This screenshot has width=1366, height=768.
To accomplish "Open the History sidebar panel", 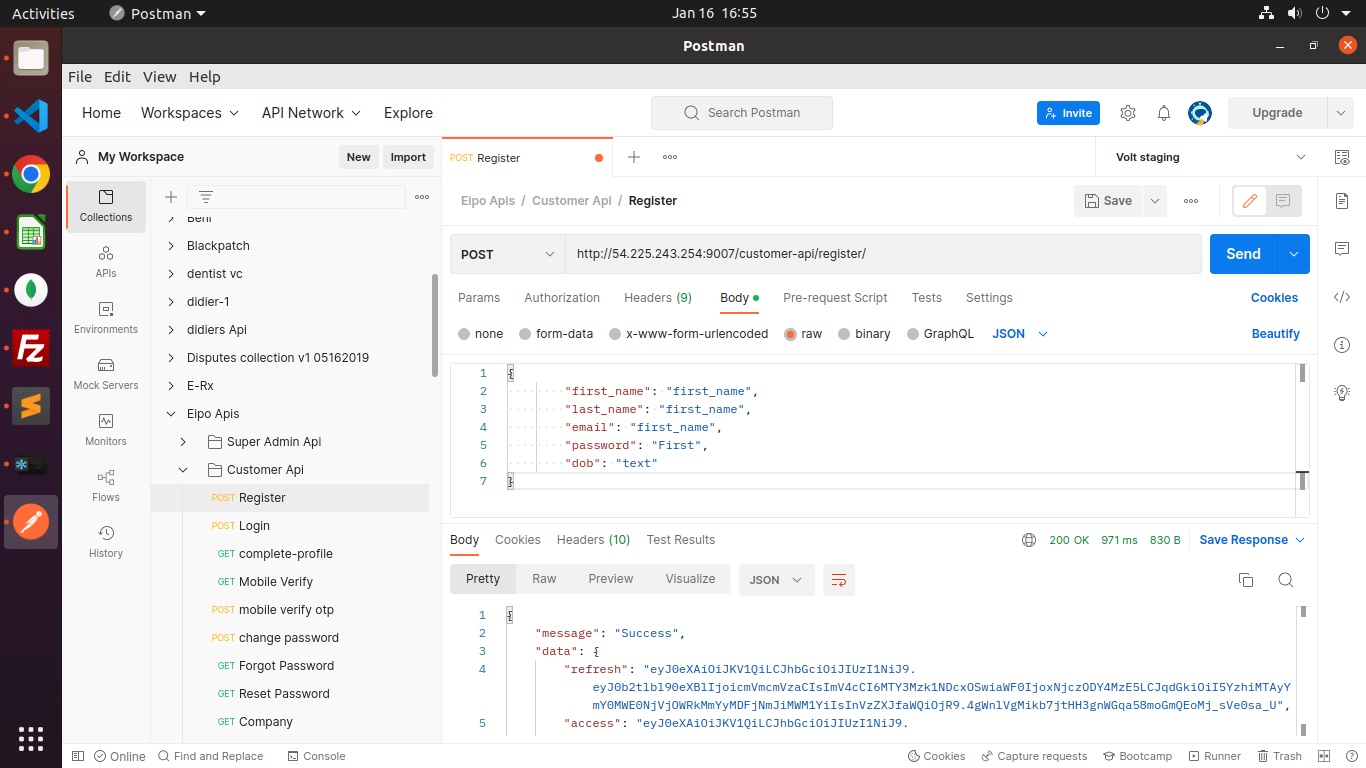I will [x=105, y=541].
